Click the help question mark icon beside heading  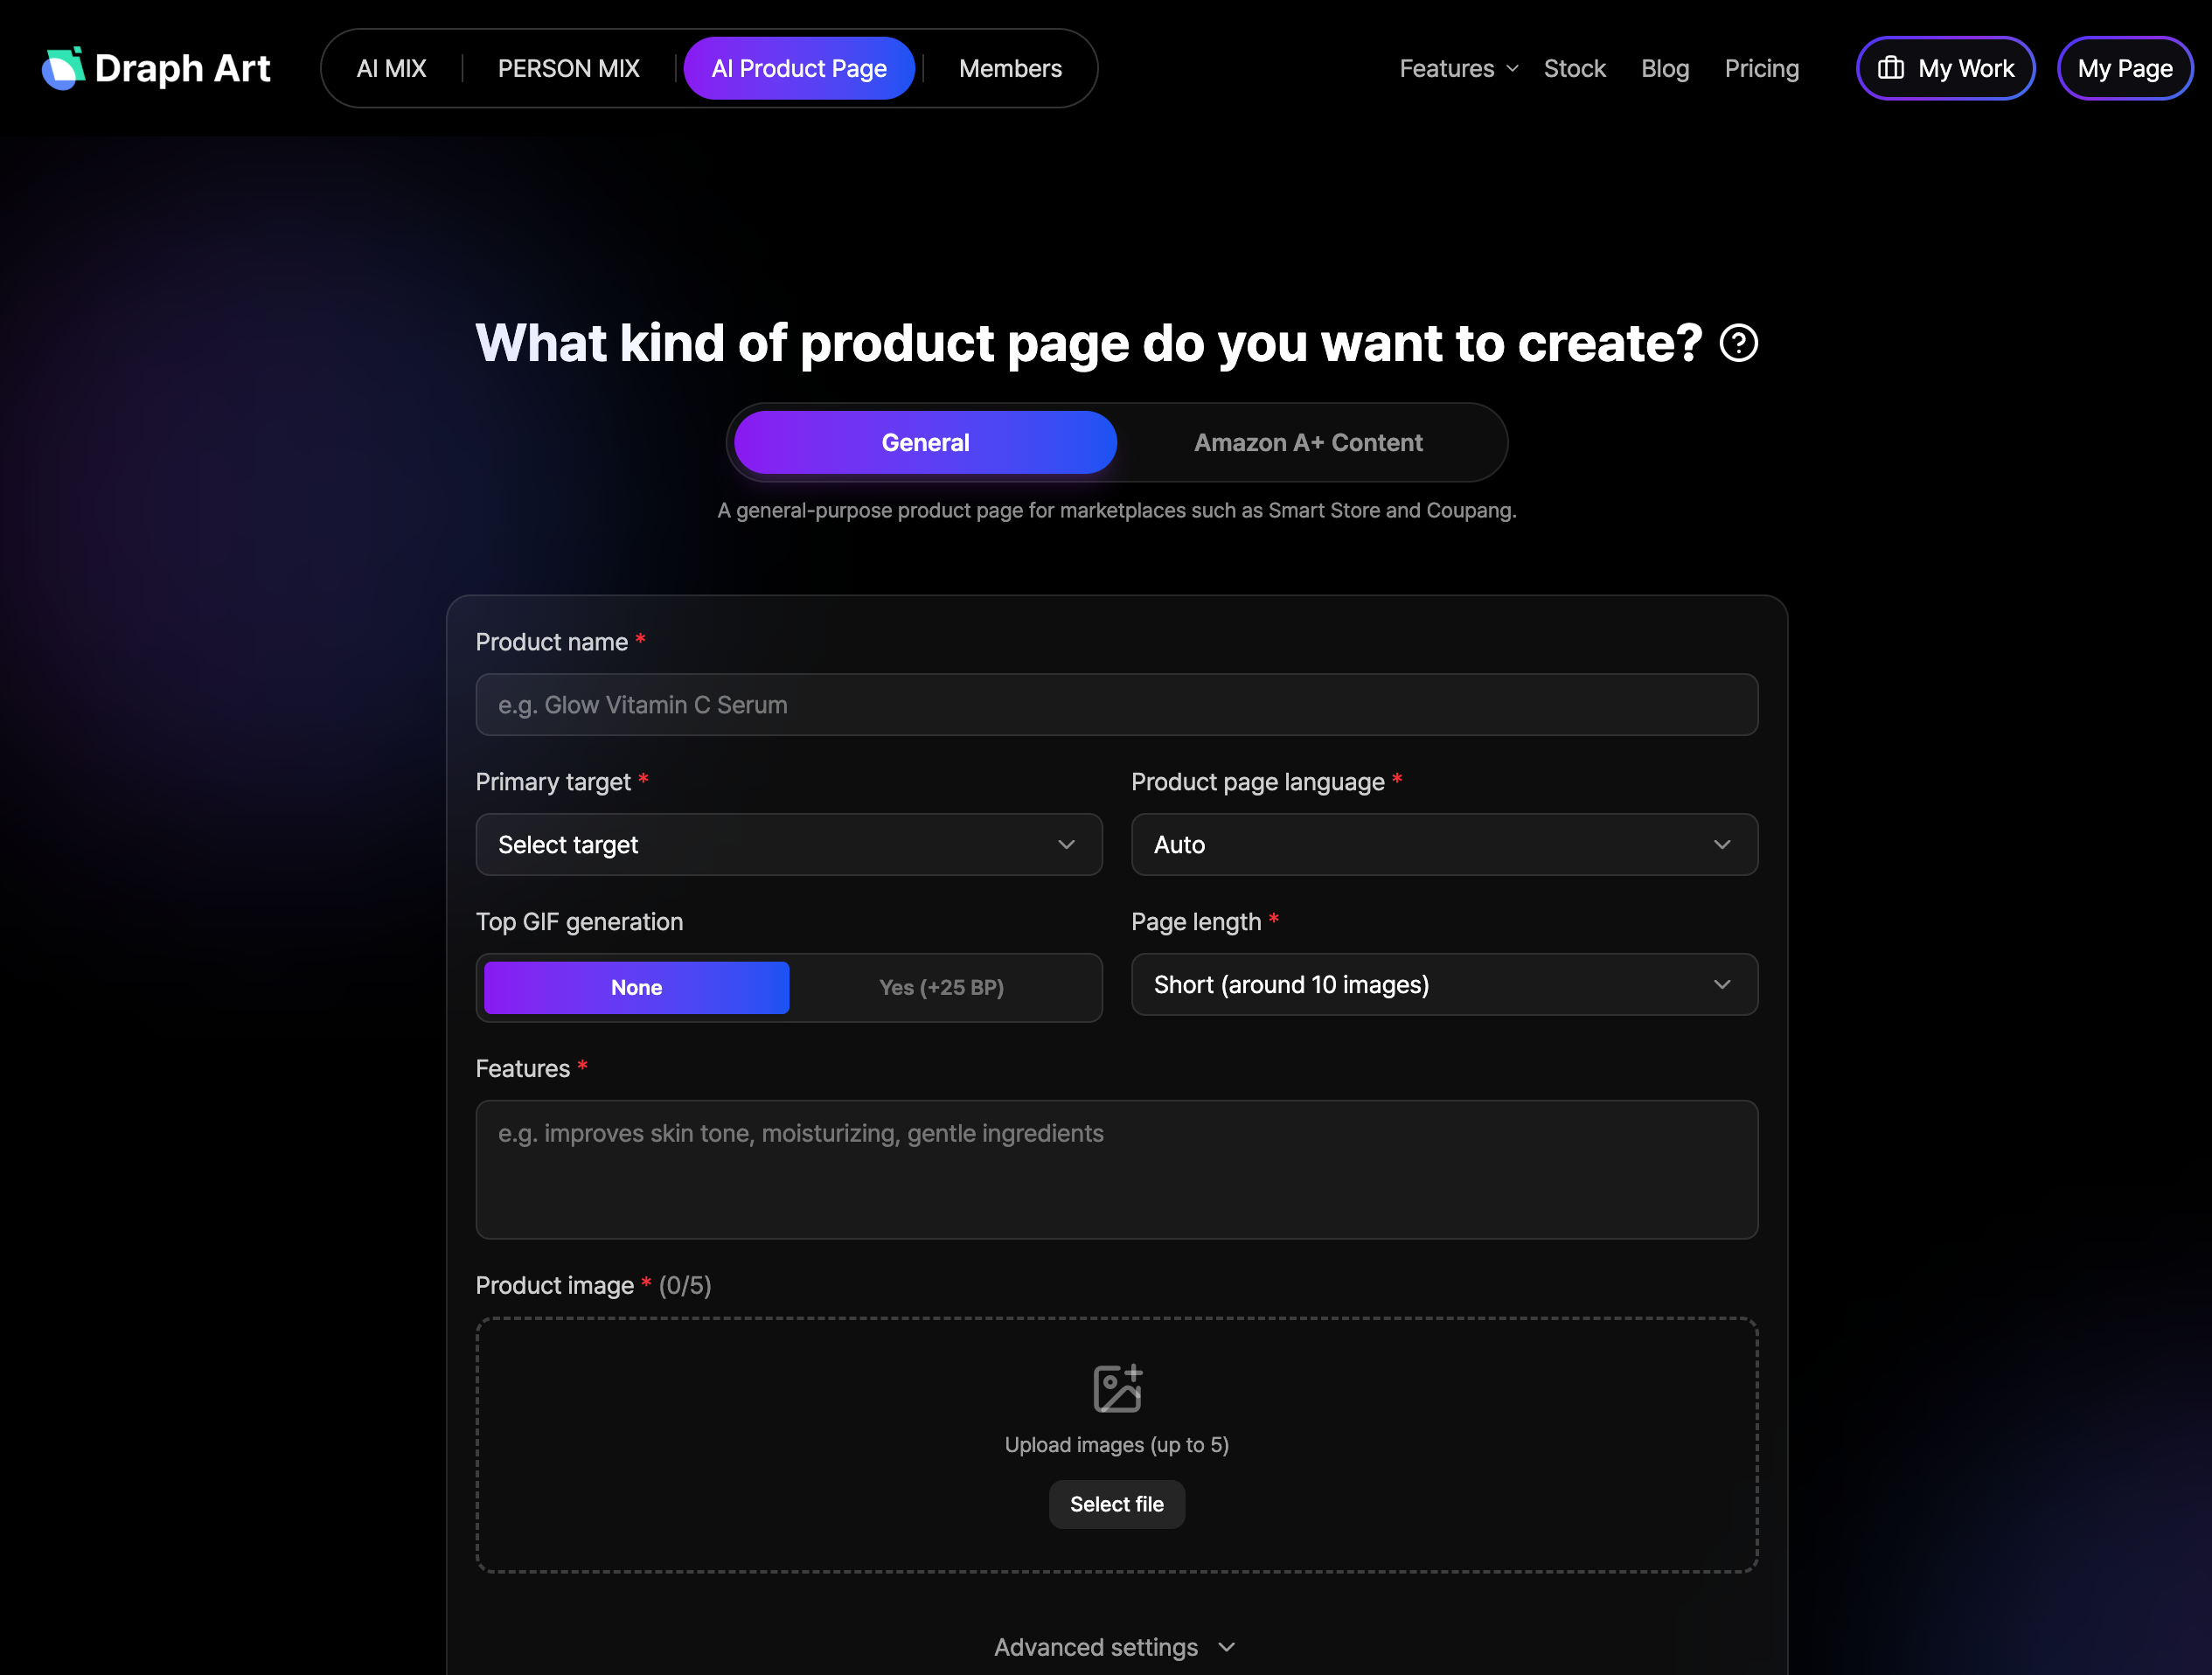pyautogui.click(x=1738, y=343)
